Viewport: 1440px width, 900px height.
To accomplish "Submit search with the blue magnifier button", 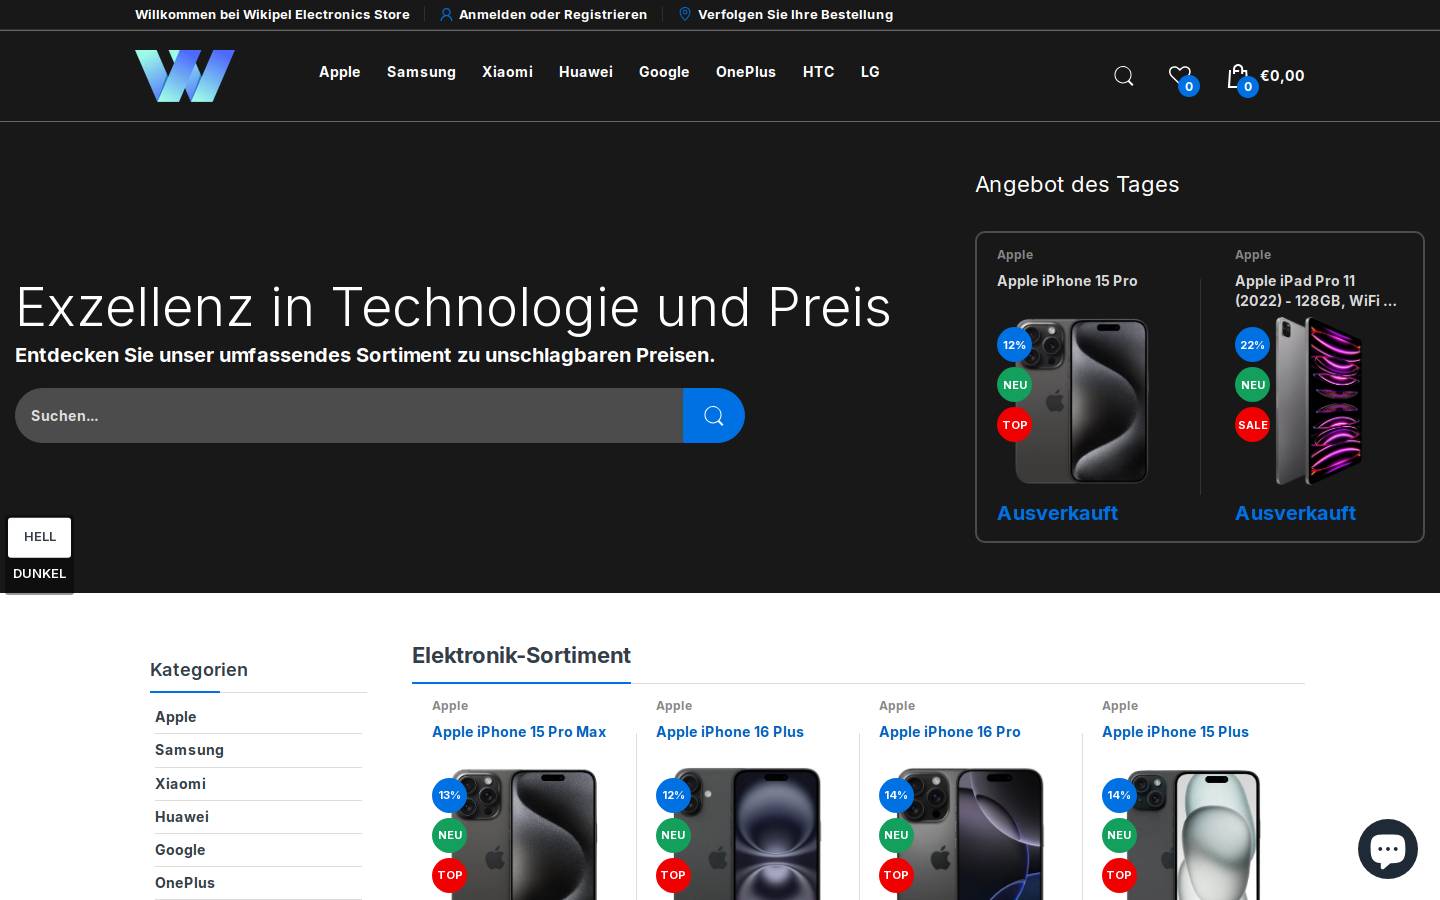I will click(714, 415).
